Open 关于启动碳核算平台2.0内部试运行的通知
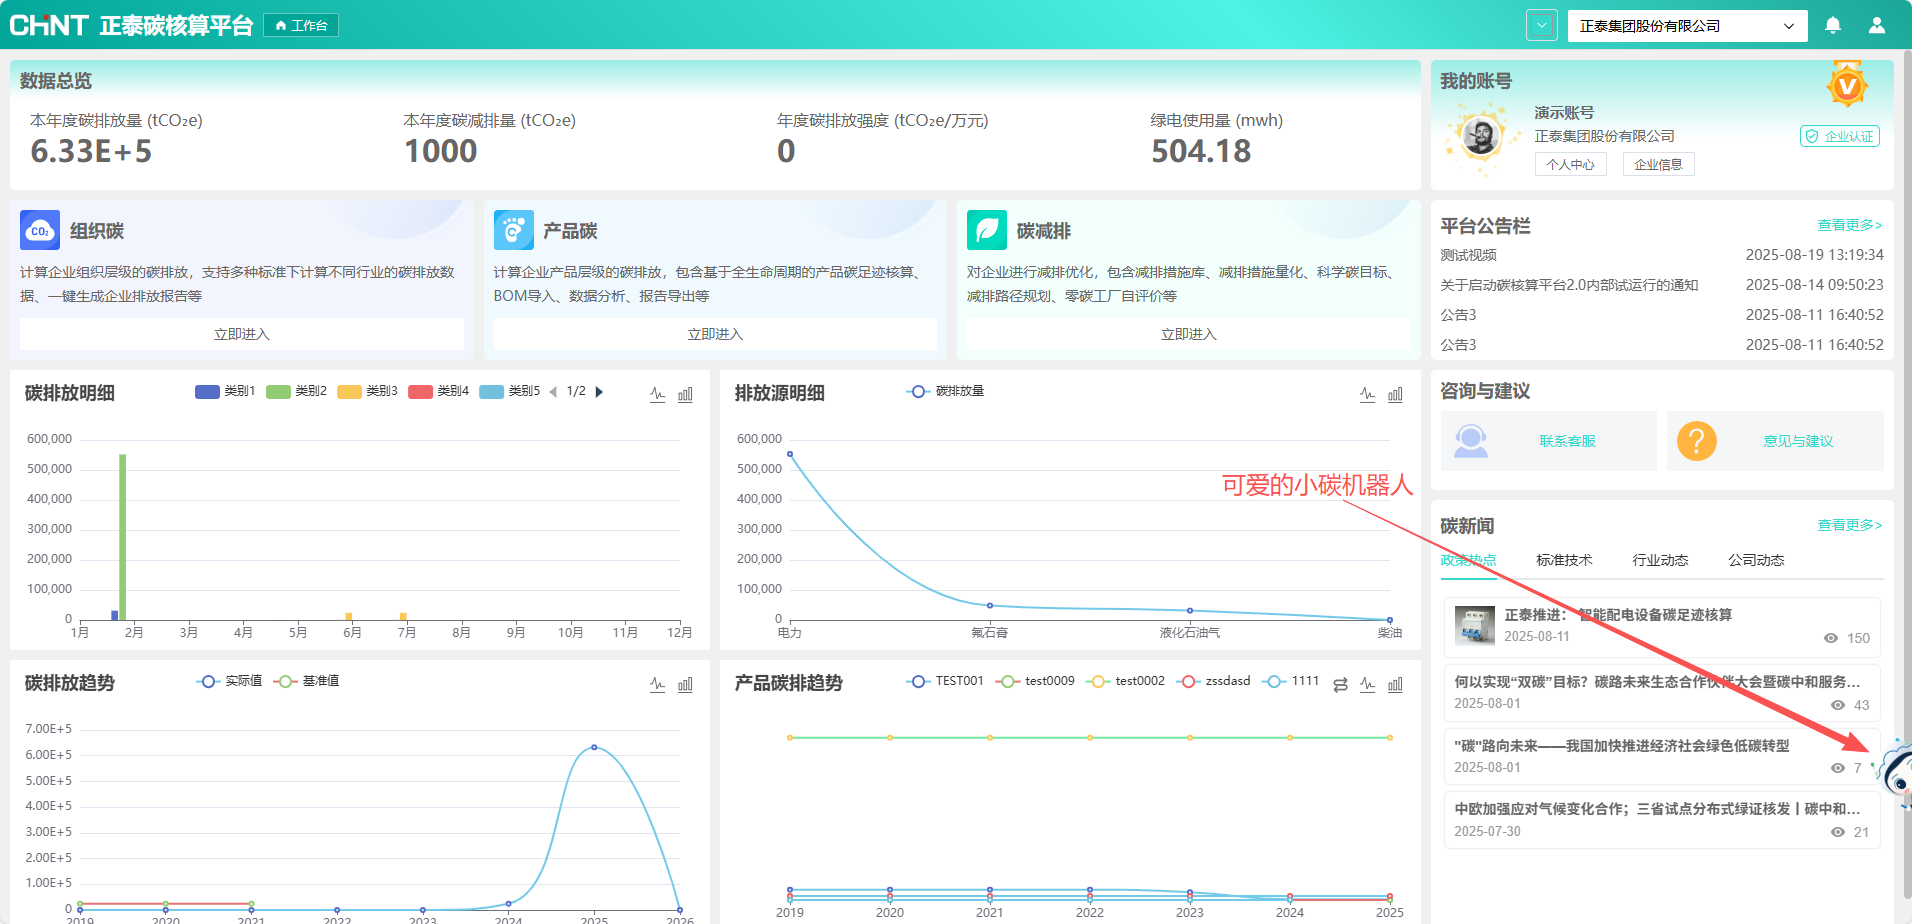The width and height of the screenshot is (1912, 924). pos(1569,285)
